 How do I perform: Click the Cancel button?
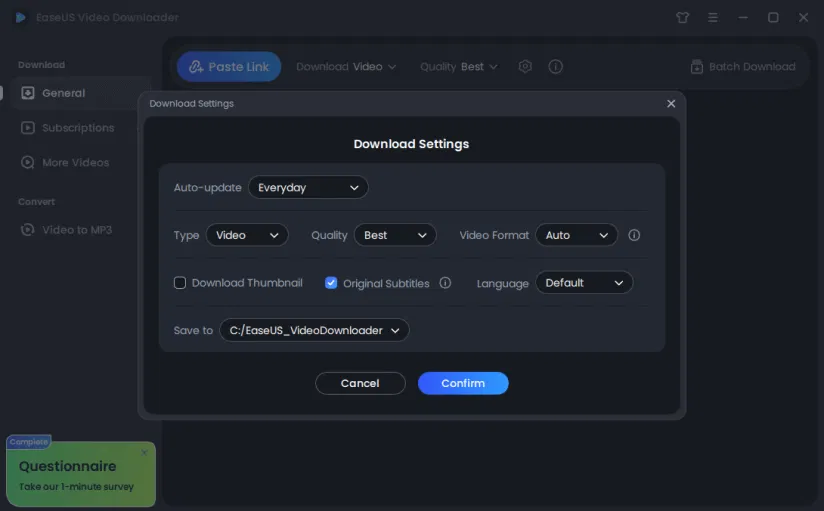(x=360, y=383)
